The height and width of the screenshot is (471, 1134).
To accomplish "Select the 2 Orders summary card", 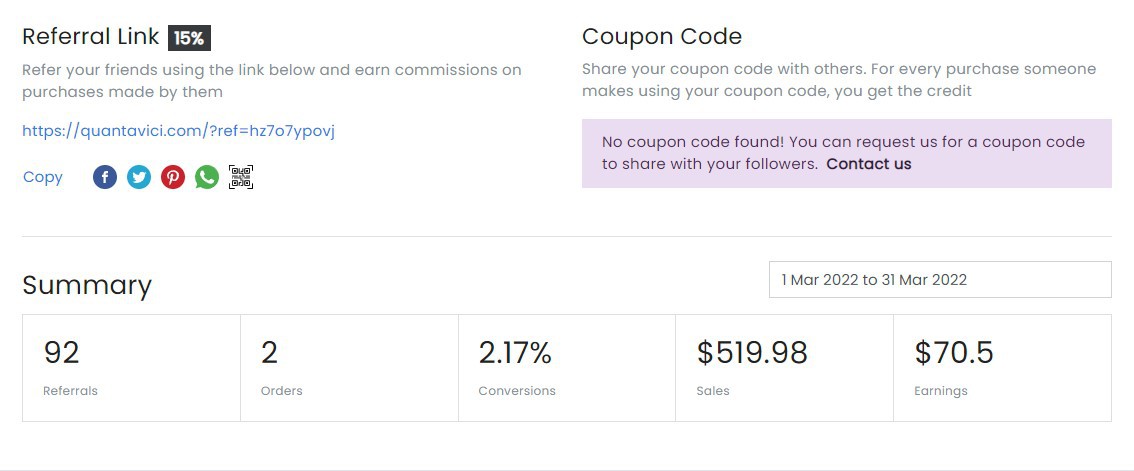I will (x=349, y=368).
